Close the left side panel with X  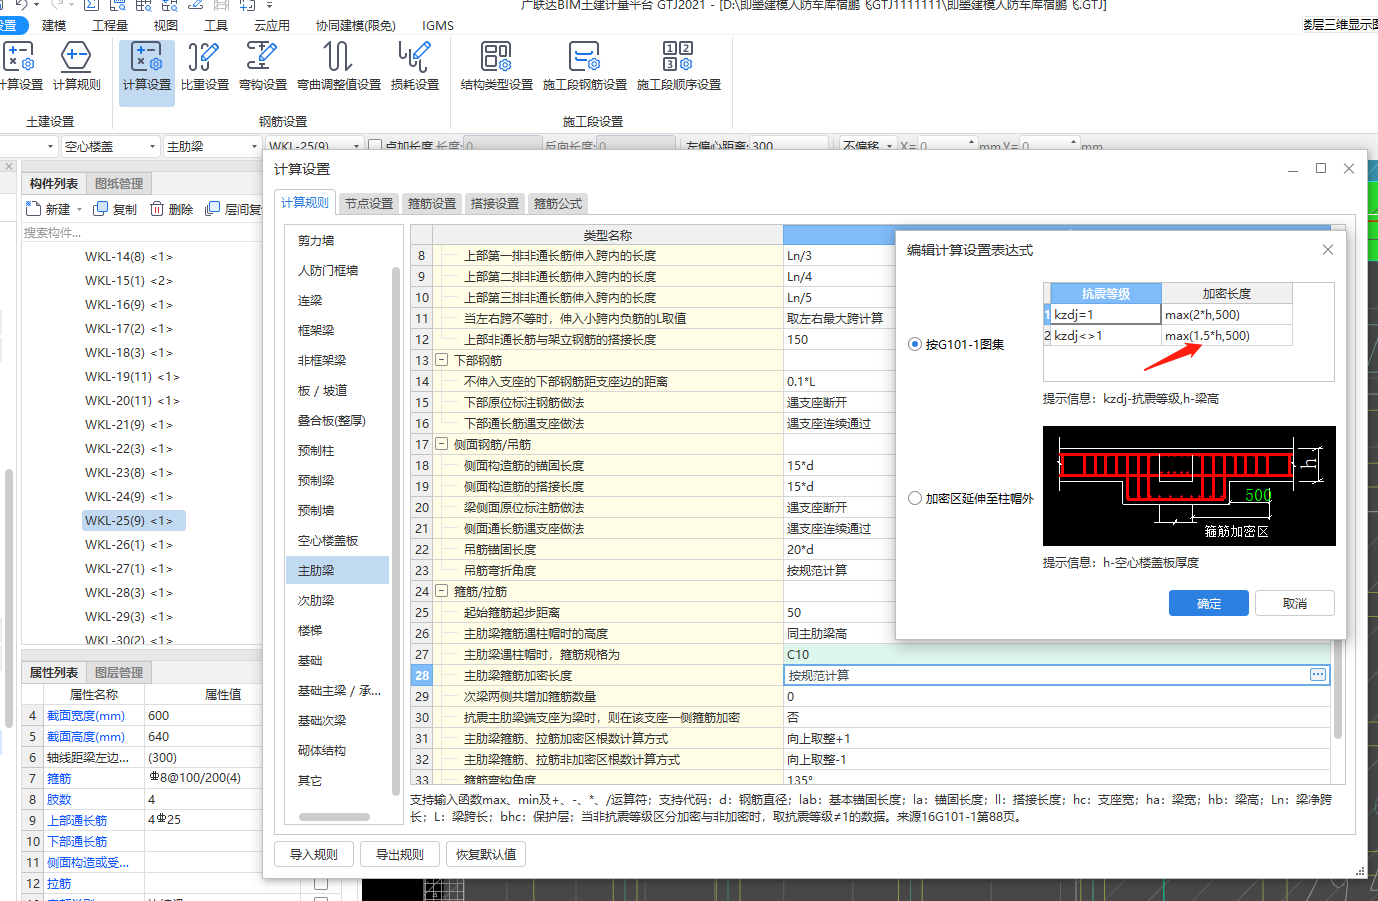[7, 167]
